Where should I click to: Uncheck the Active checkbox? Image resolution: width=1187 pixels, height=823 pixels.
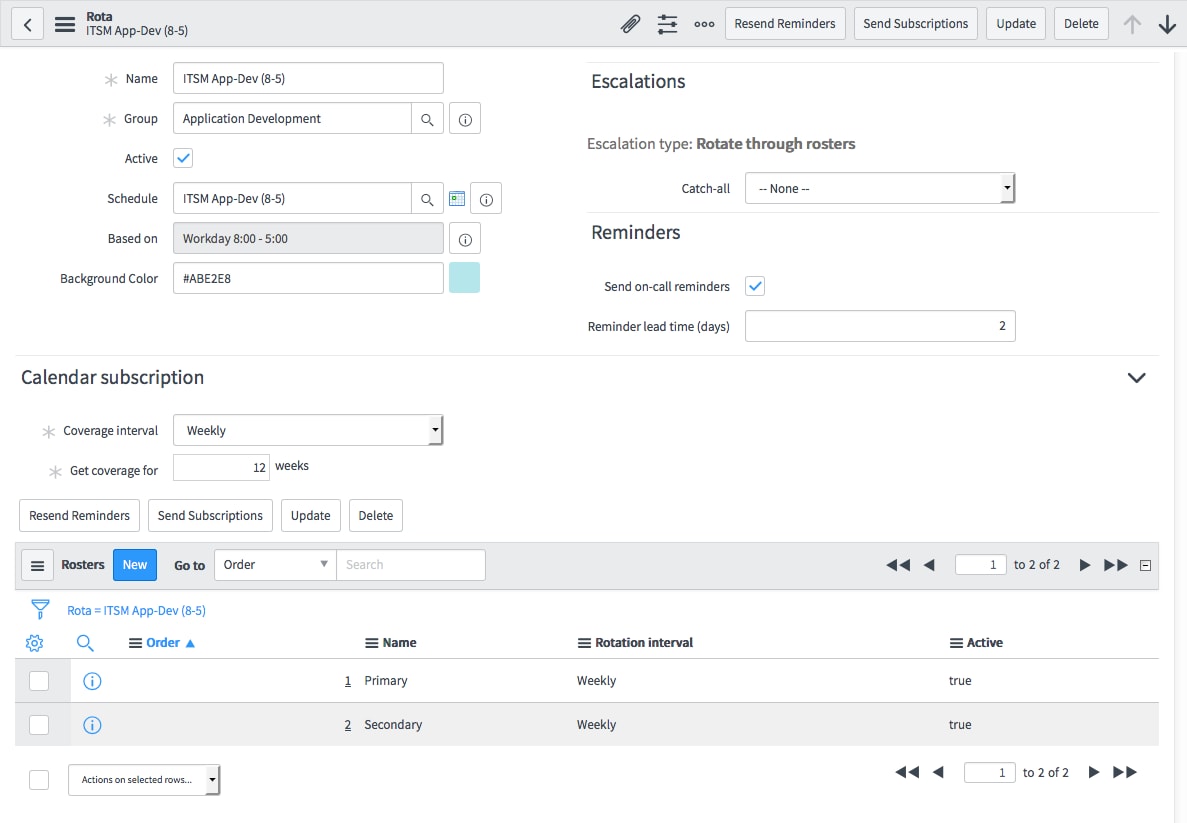pyautogui.click(x=182, y=158)
